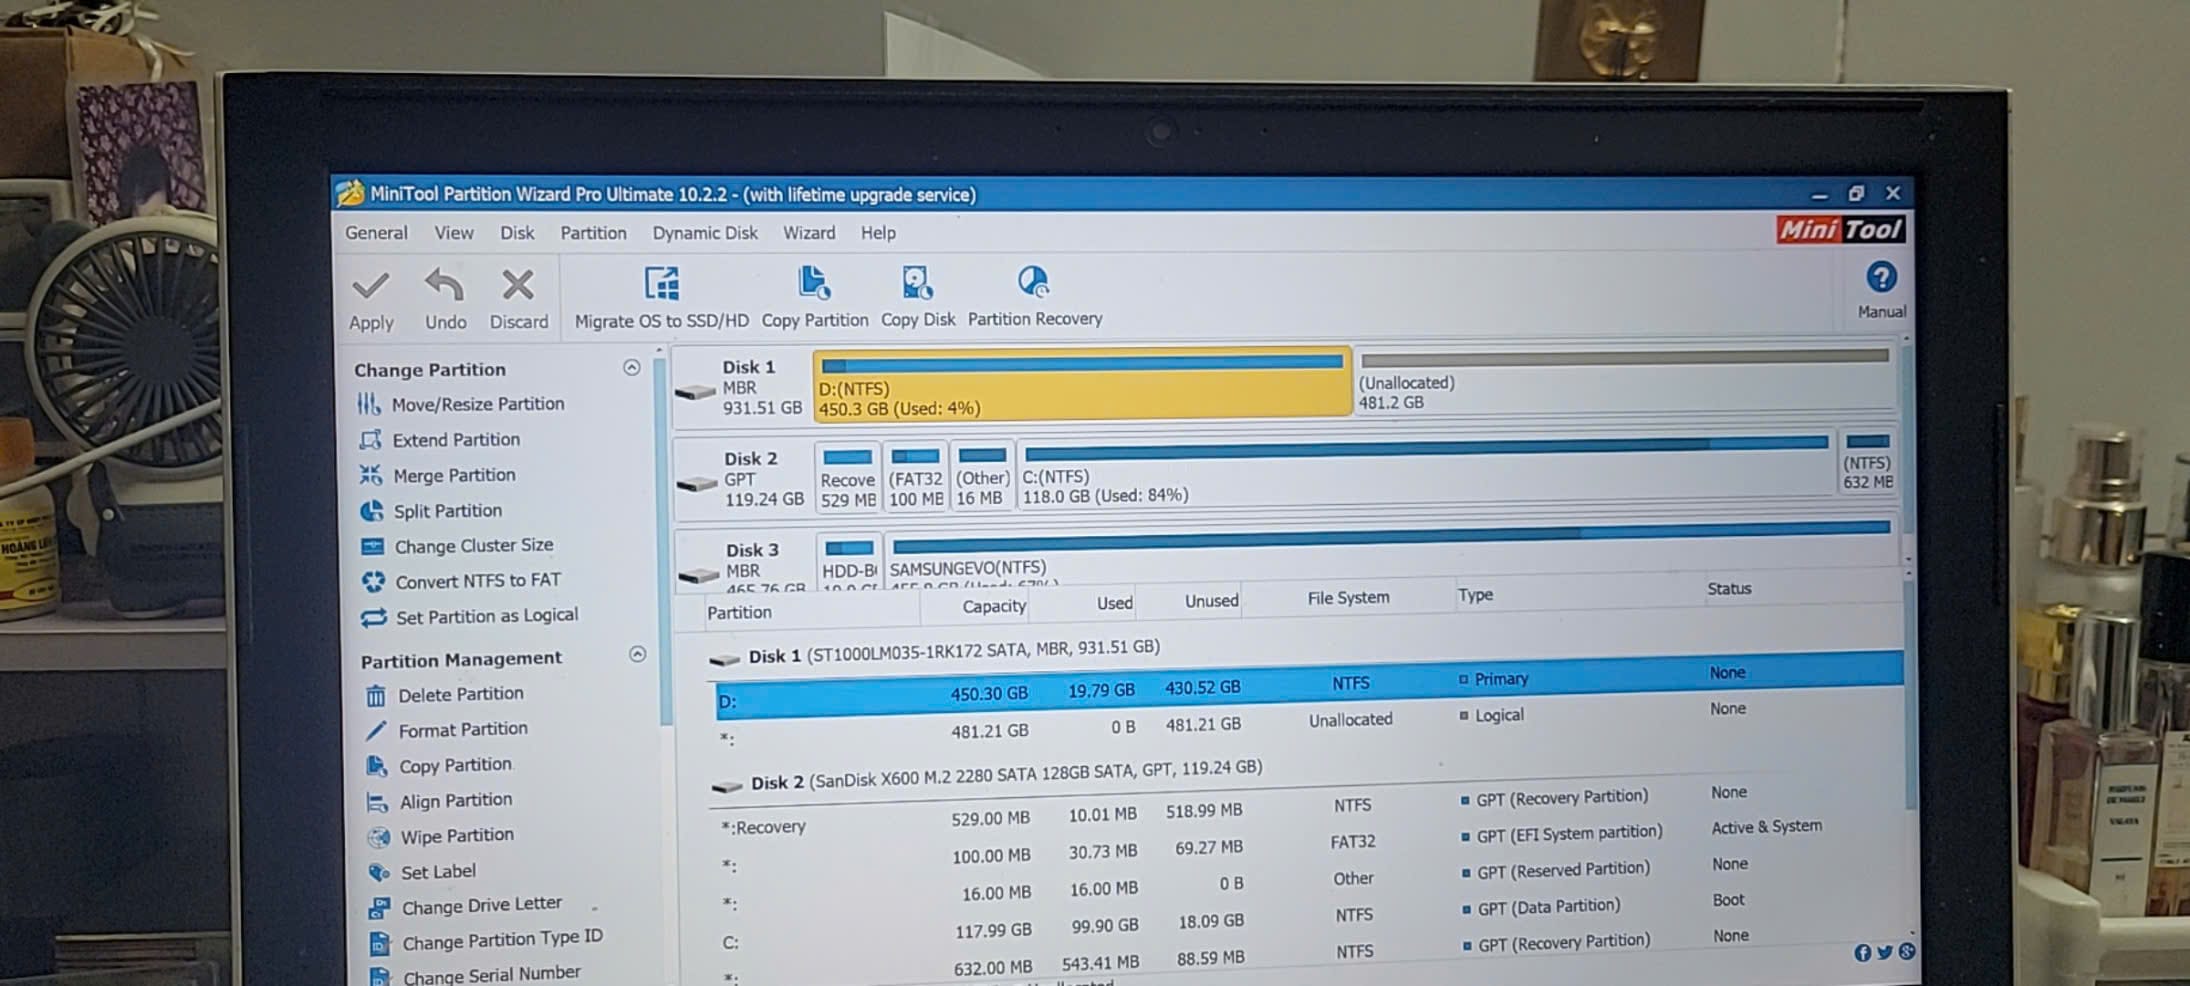
Task: Sort by the Unused column header
Action: (x=1211, y=601)
